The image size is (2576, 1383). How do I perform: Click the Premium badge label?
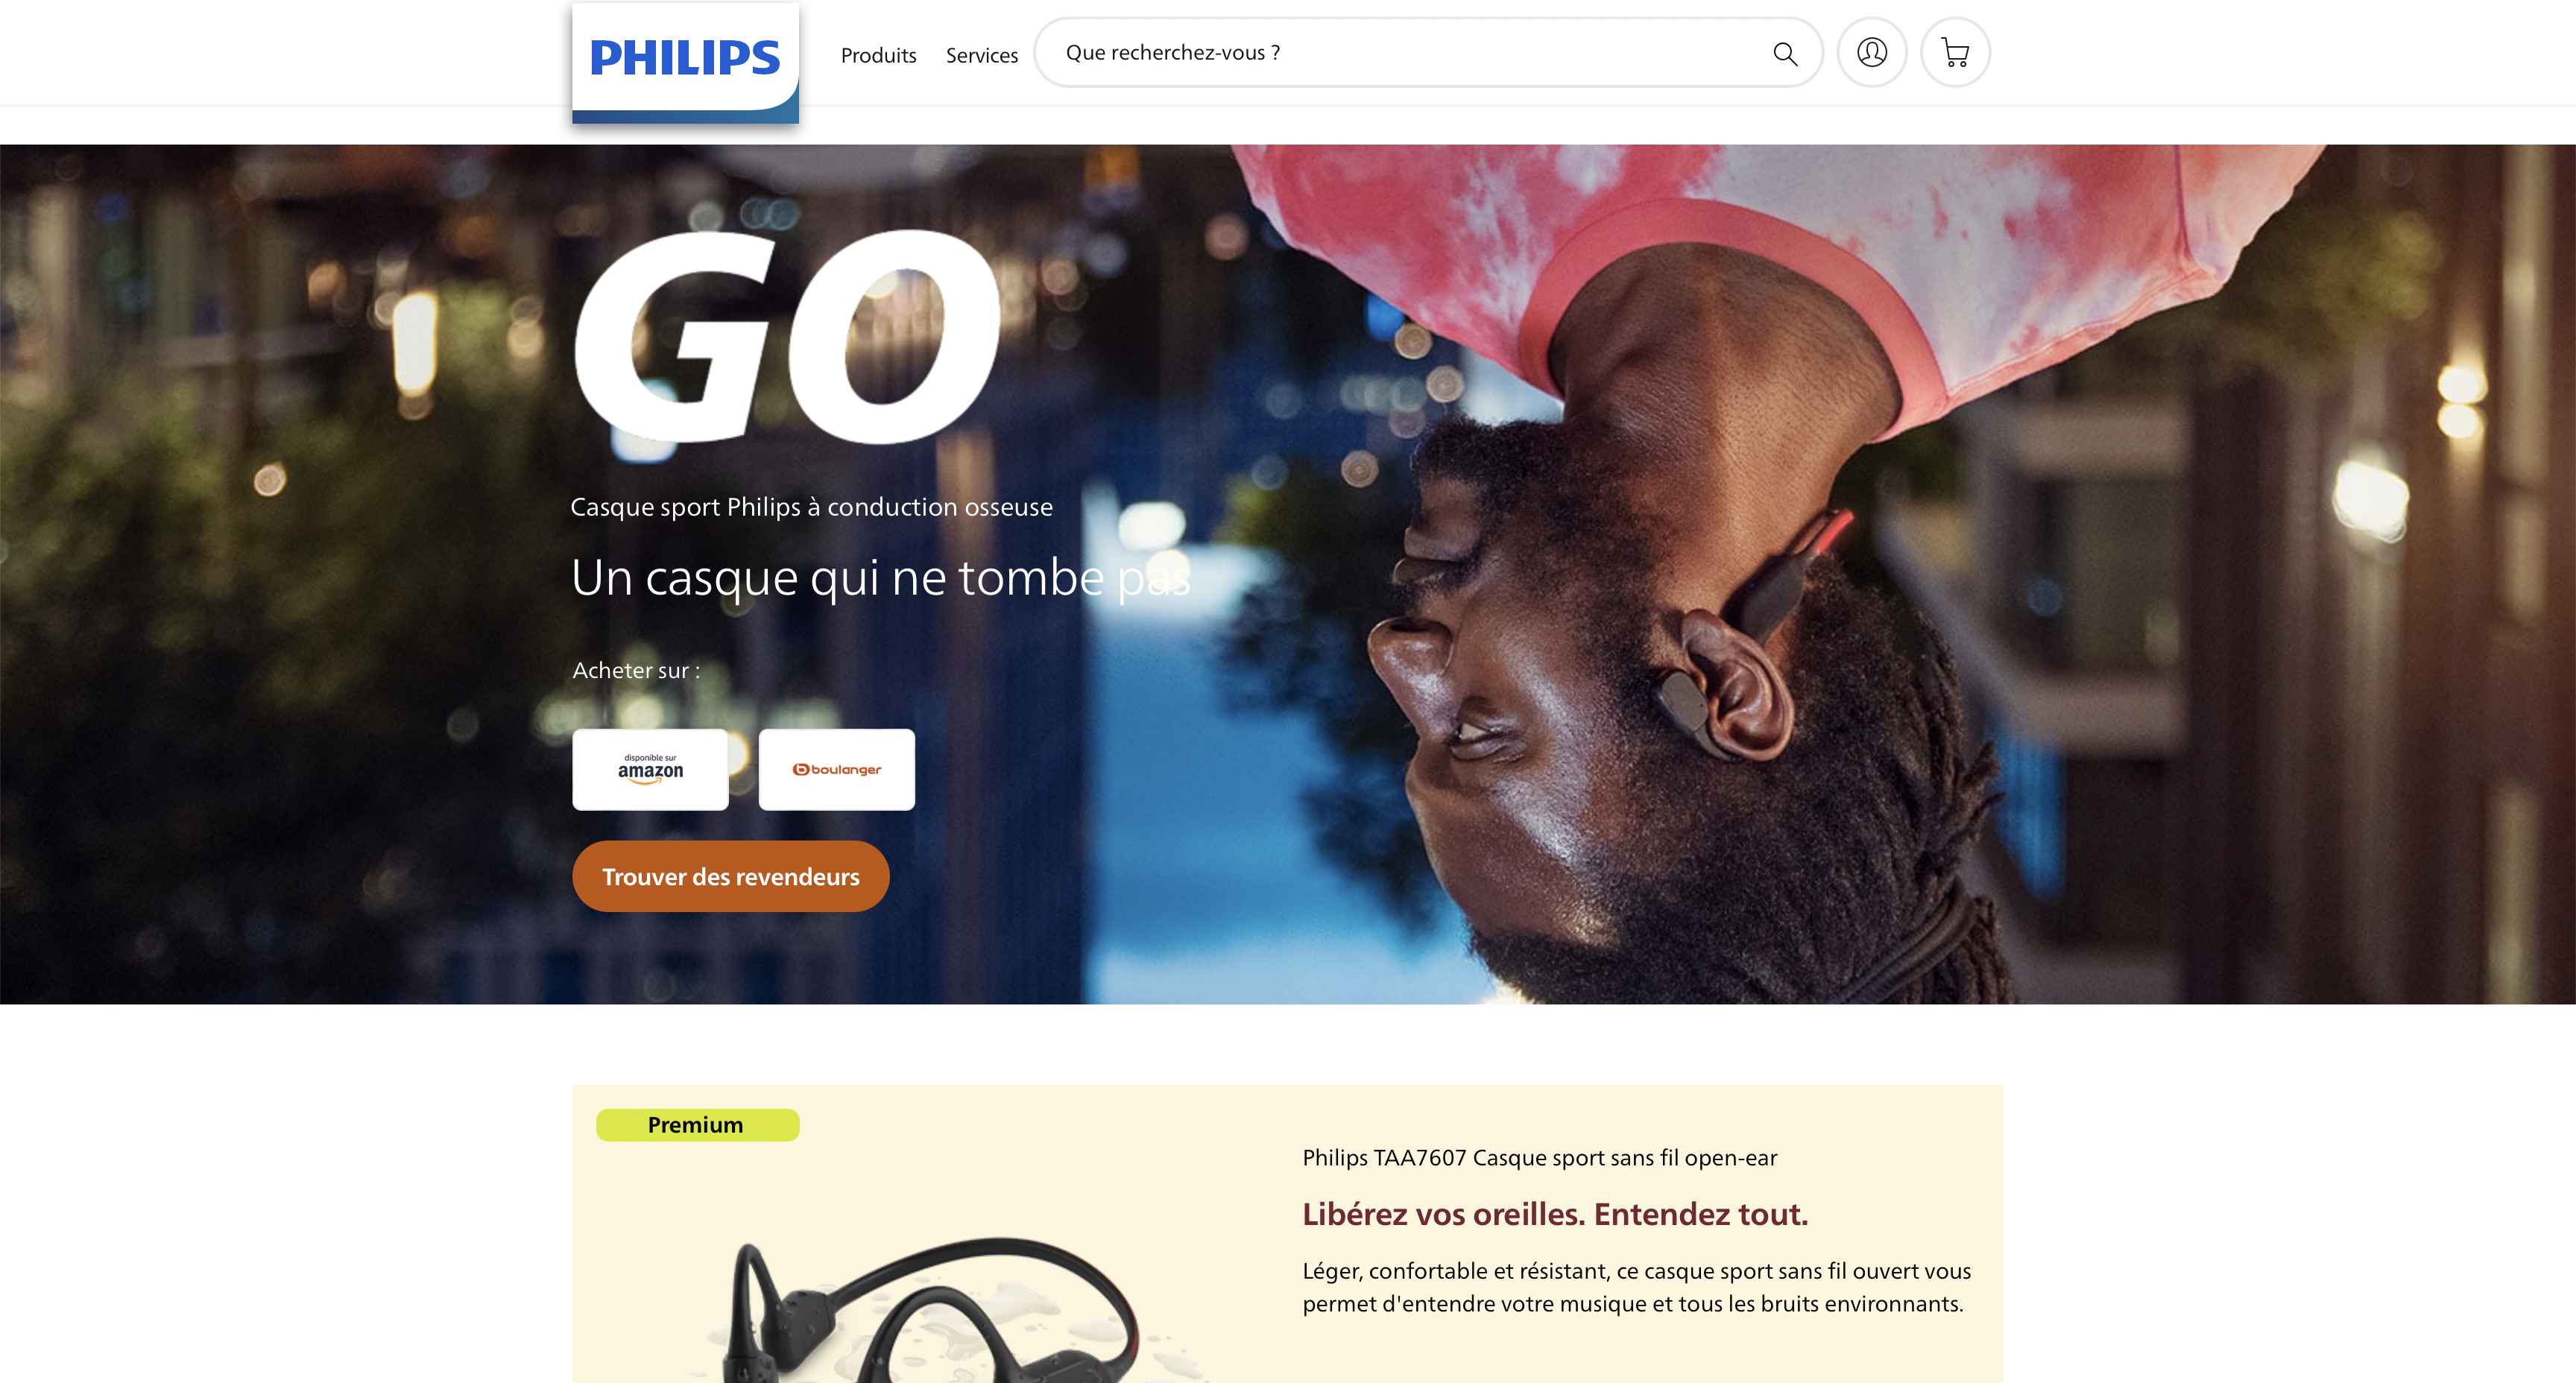(x=697, y=1125)
